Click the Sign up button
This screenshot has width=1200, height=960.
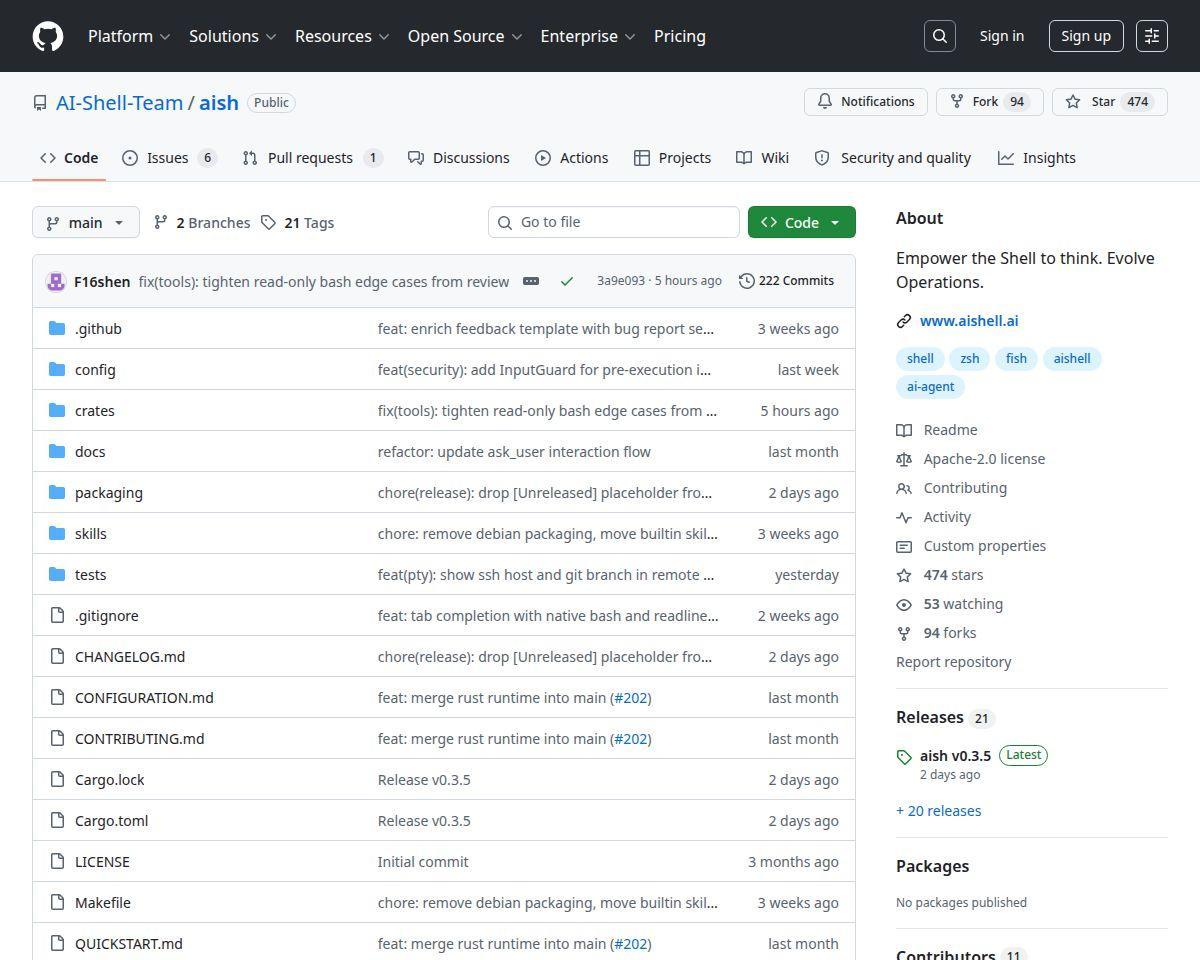(1086, 36)
